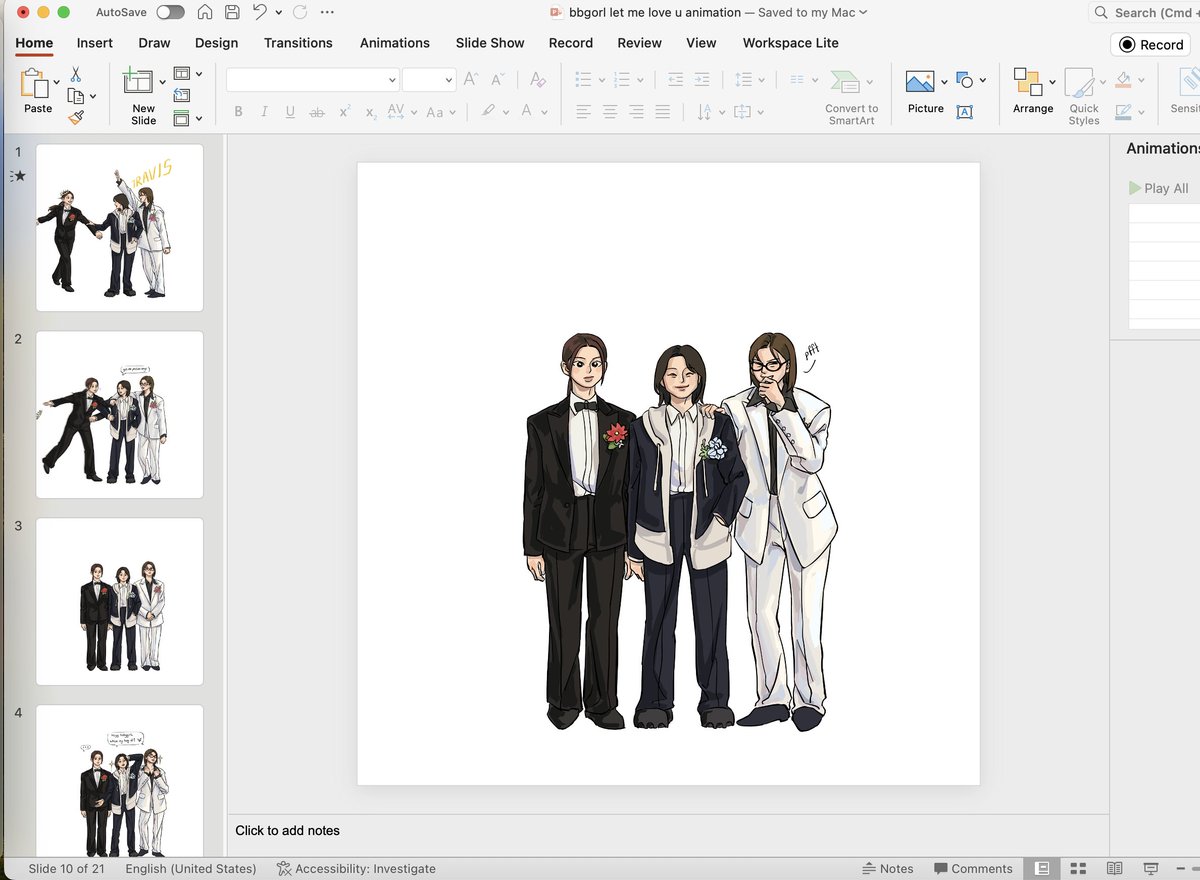Image resolution: width=1200 pixels, height=880 pixels.
Task: Open the Comments pane button
Action: tap(972, 868)
